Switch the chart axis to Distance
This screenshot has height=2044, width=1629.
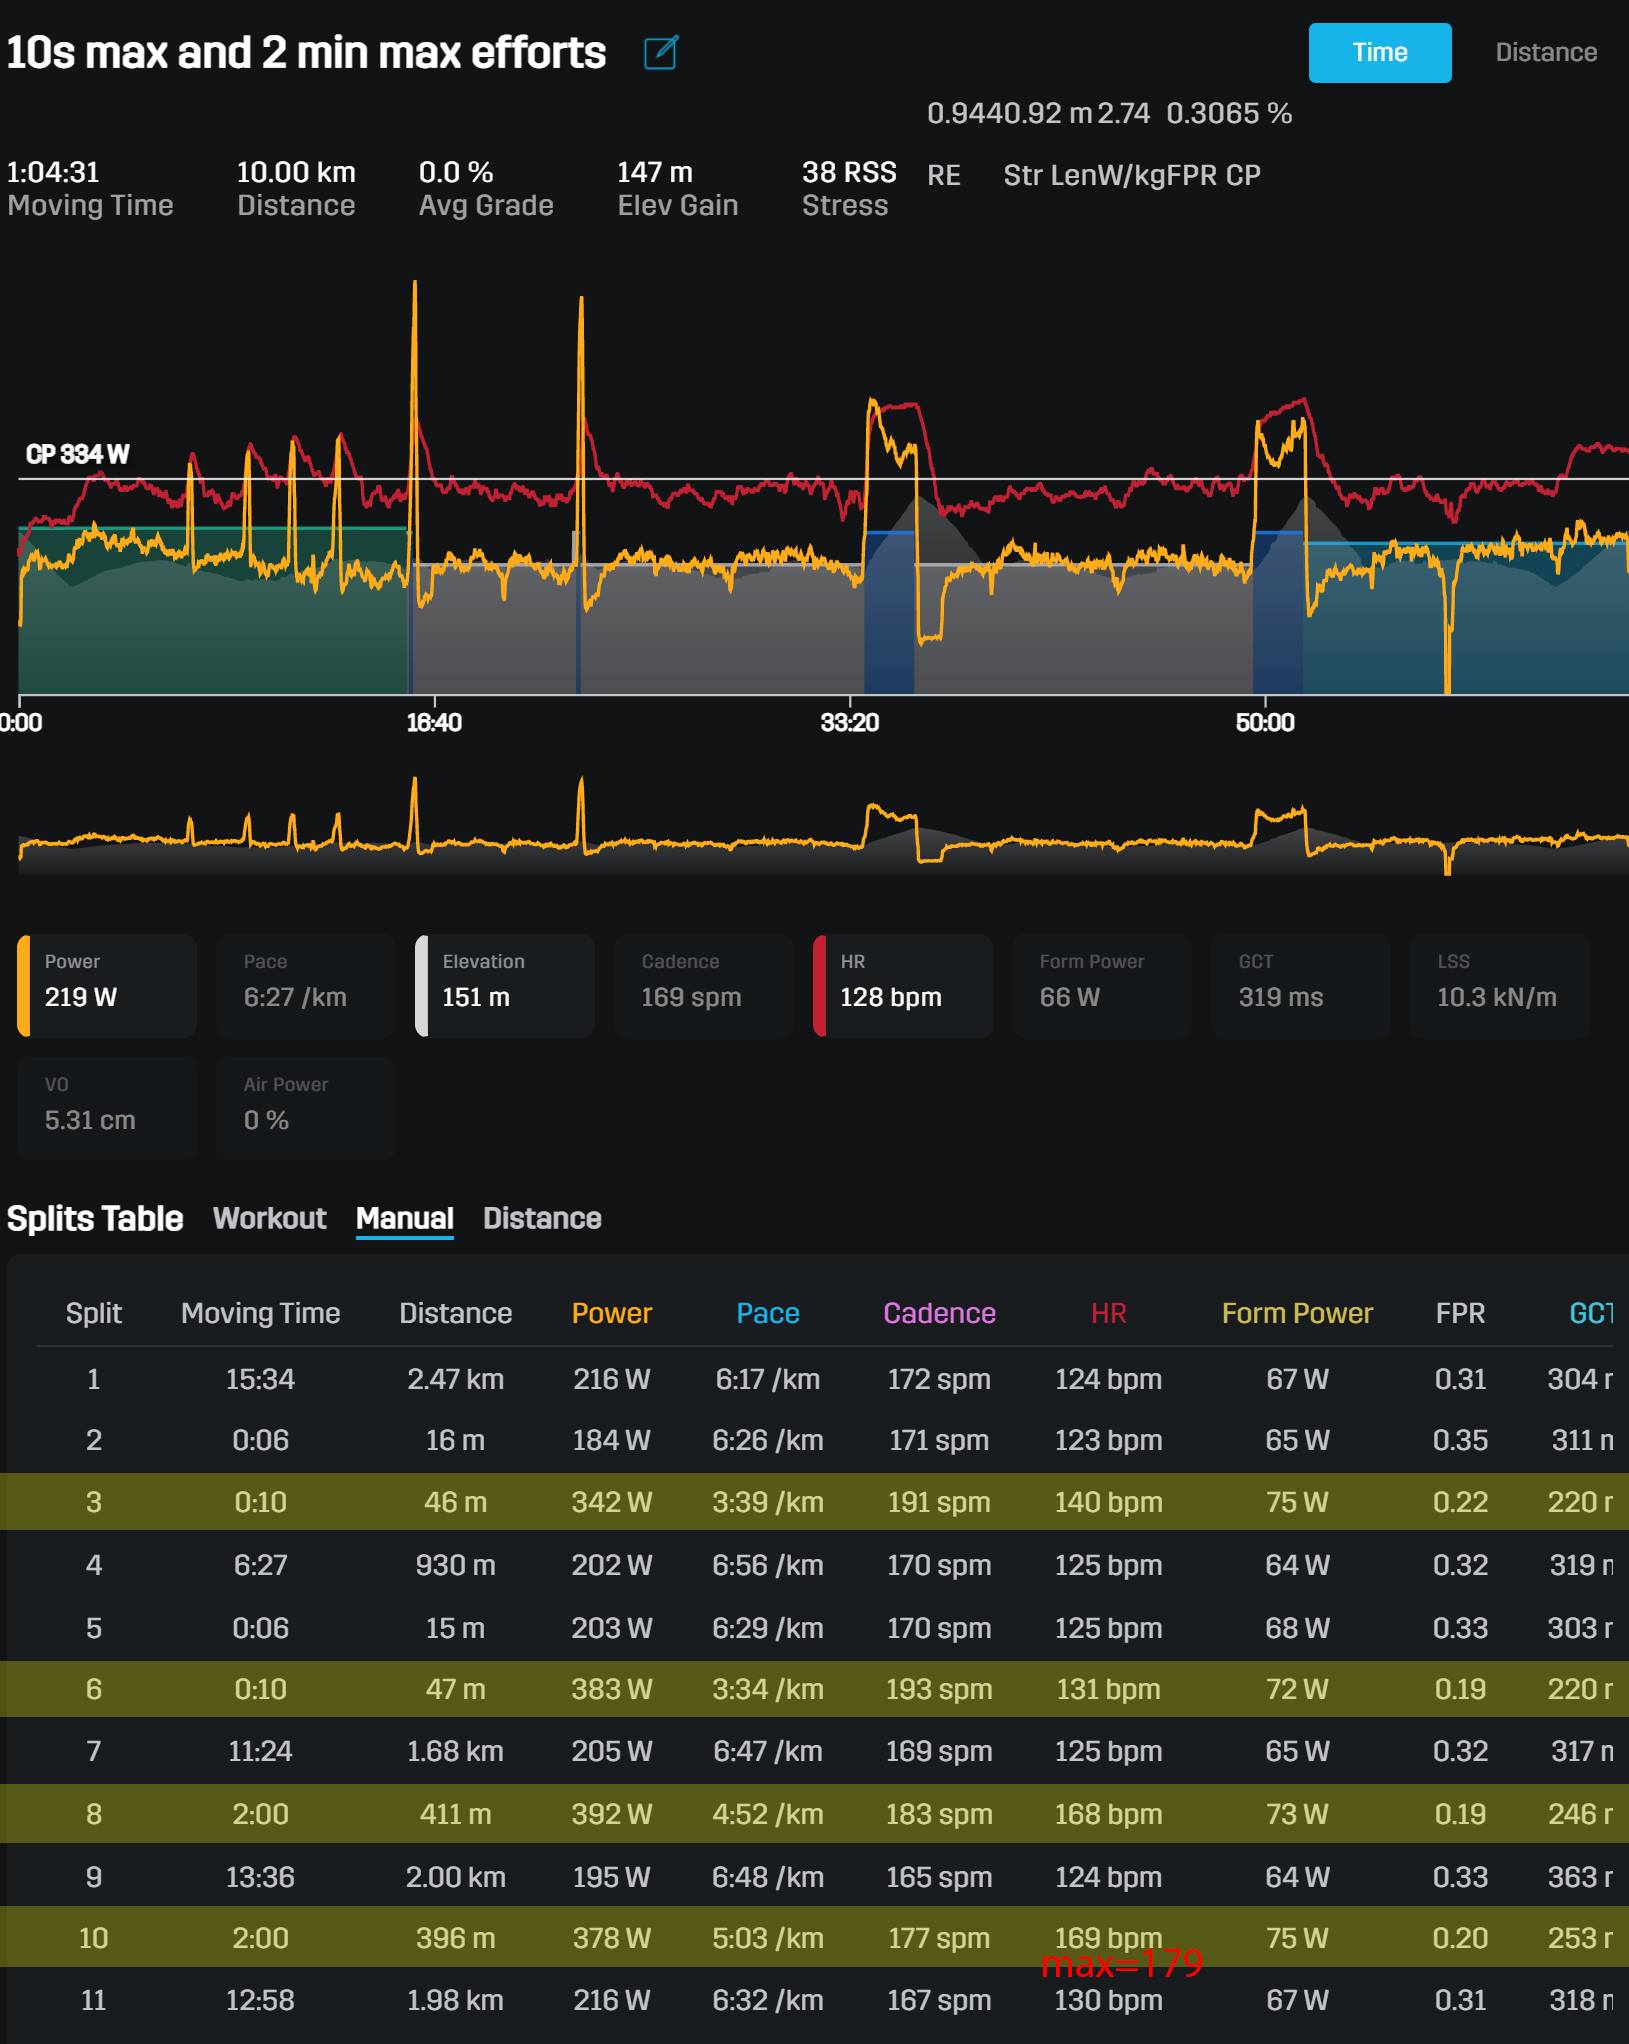click(1546, 53)
